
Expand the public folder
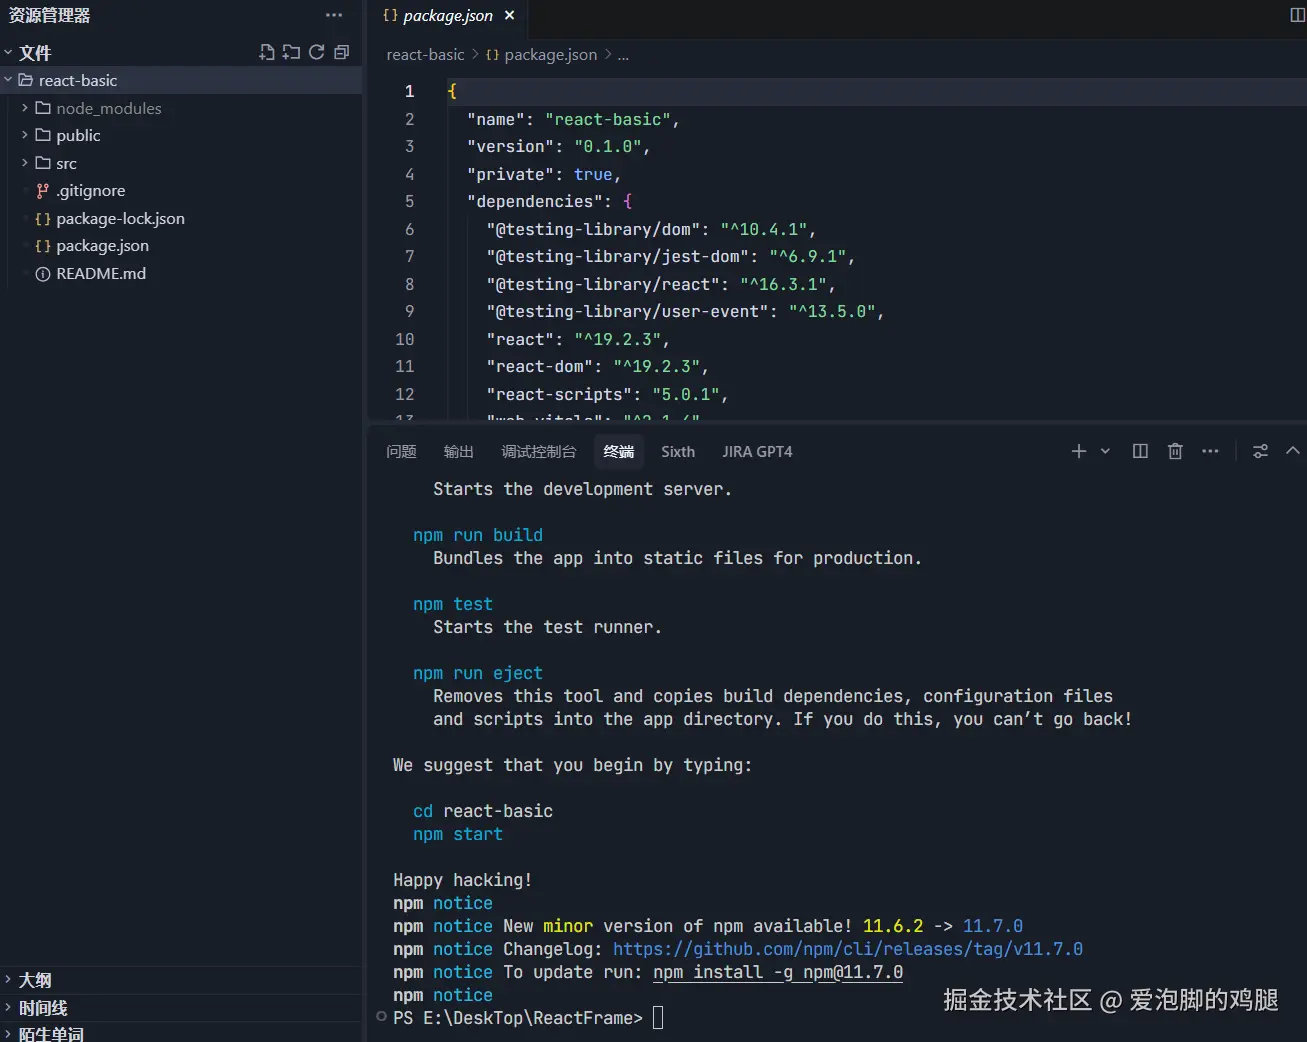click(x=25, y=135)
